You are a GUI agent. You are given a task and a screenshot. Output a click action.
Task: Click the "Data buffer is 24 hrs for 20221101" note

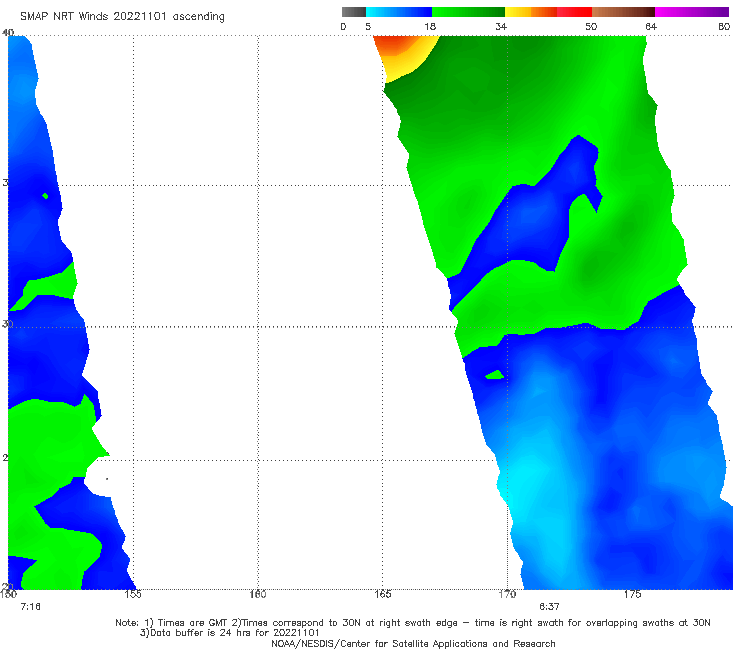click(229, 633)
